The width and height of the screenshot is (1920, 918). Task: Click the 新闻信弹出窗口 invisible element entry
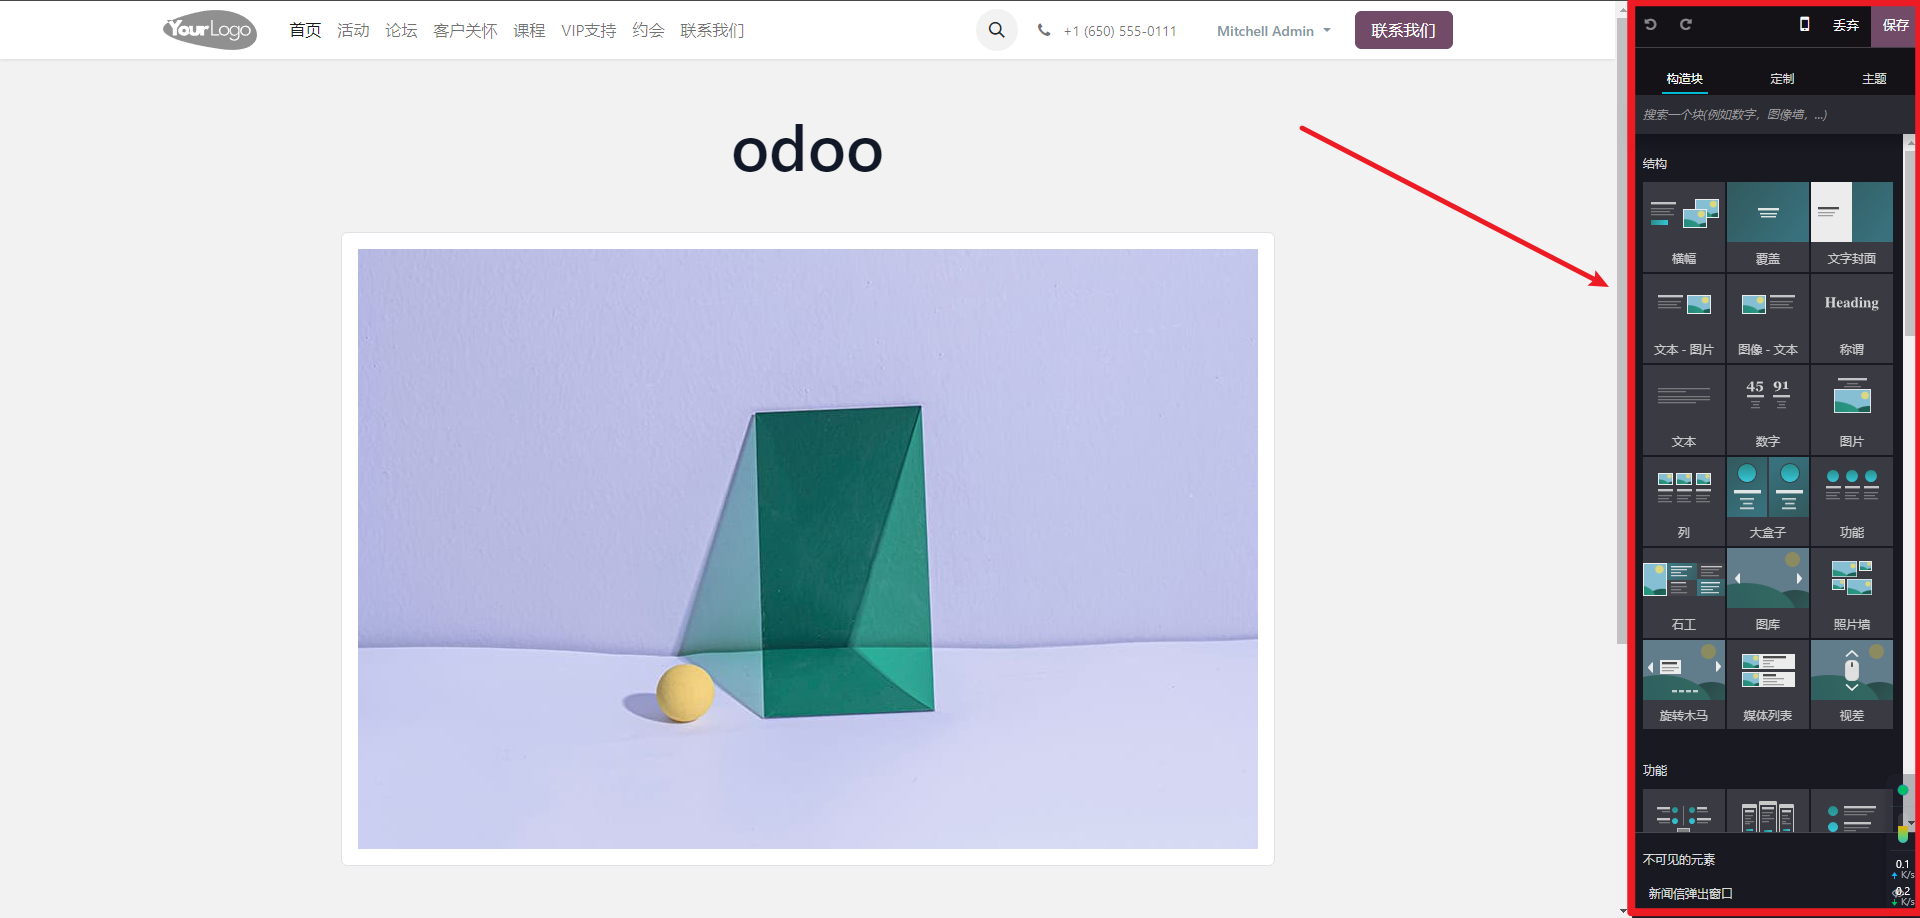click(1690, 894)
